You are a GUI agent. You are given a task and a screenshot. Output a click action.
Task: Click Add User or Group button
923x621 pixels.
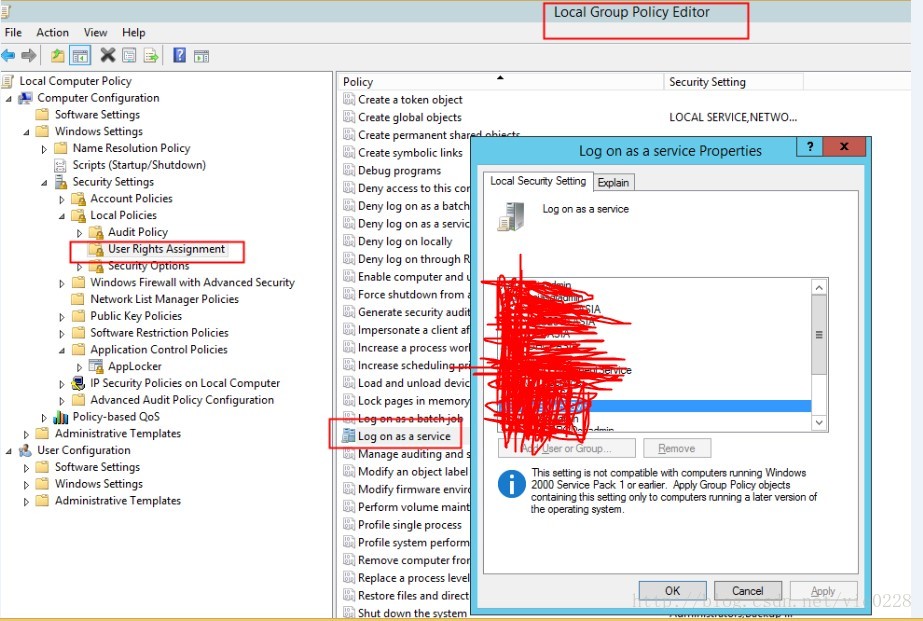coord(567,449)
